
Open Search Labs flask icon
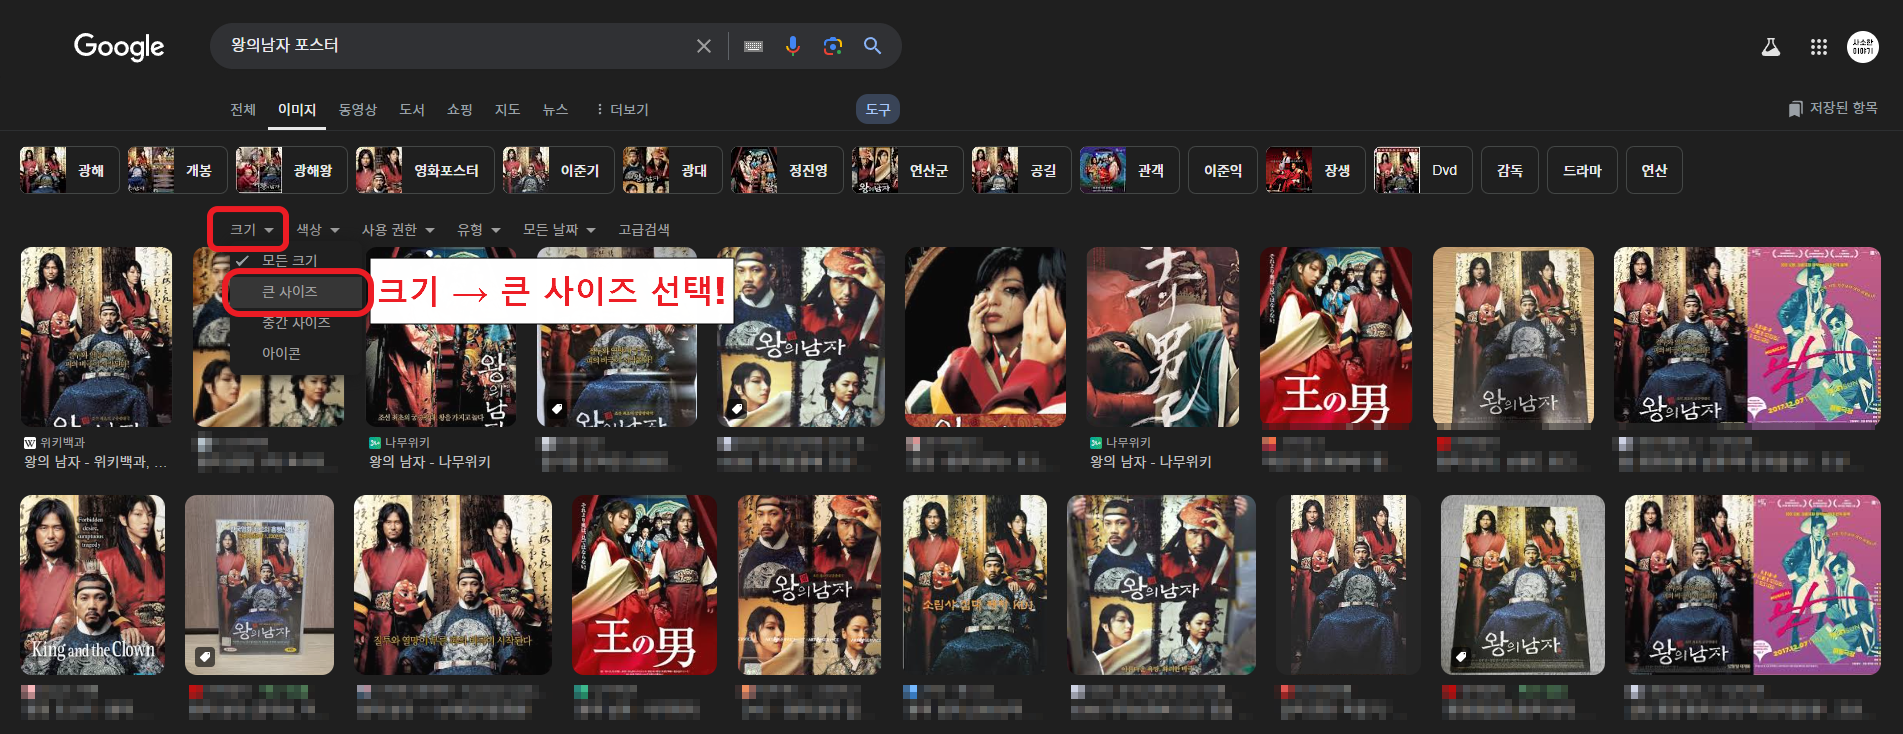[1771, 47]
